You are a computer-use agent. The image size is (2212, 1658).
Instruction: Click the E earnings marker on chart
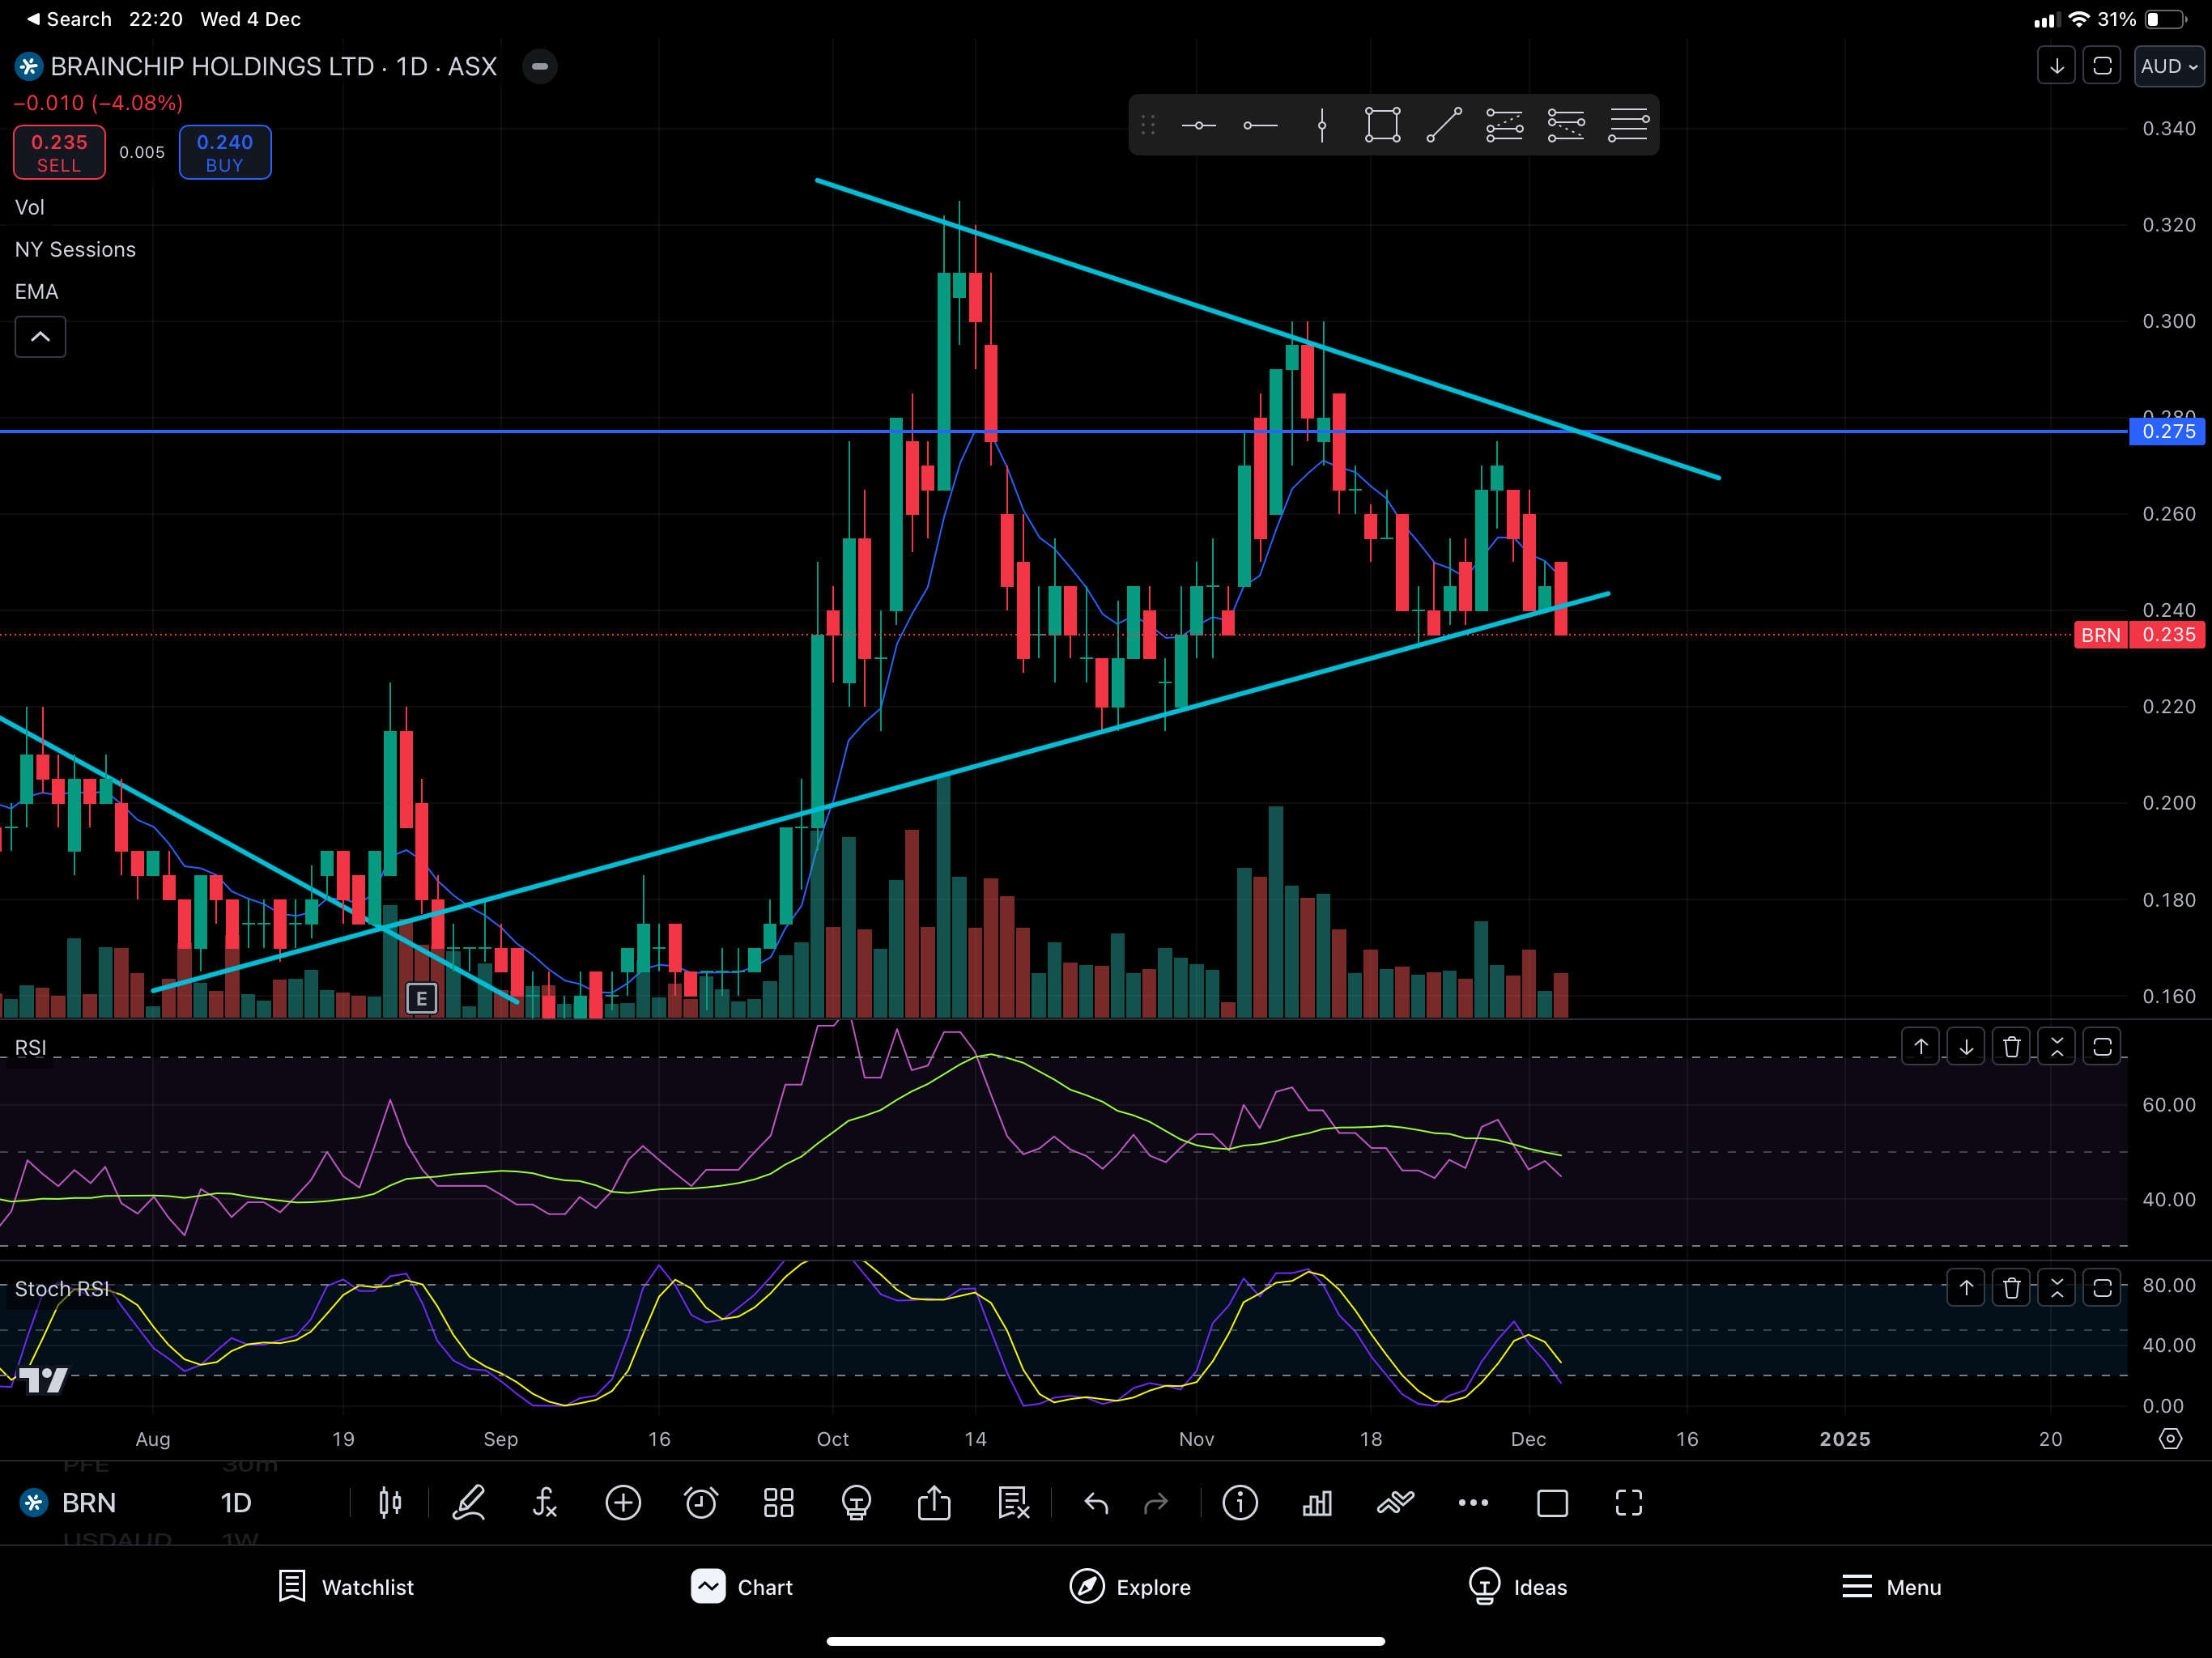tap(422, 998)
